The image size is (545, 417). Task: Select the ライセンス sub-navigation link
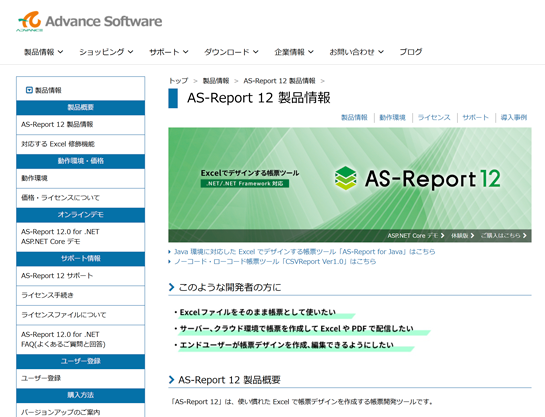point(434,117)
